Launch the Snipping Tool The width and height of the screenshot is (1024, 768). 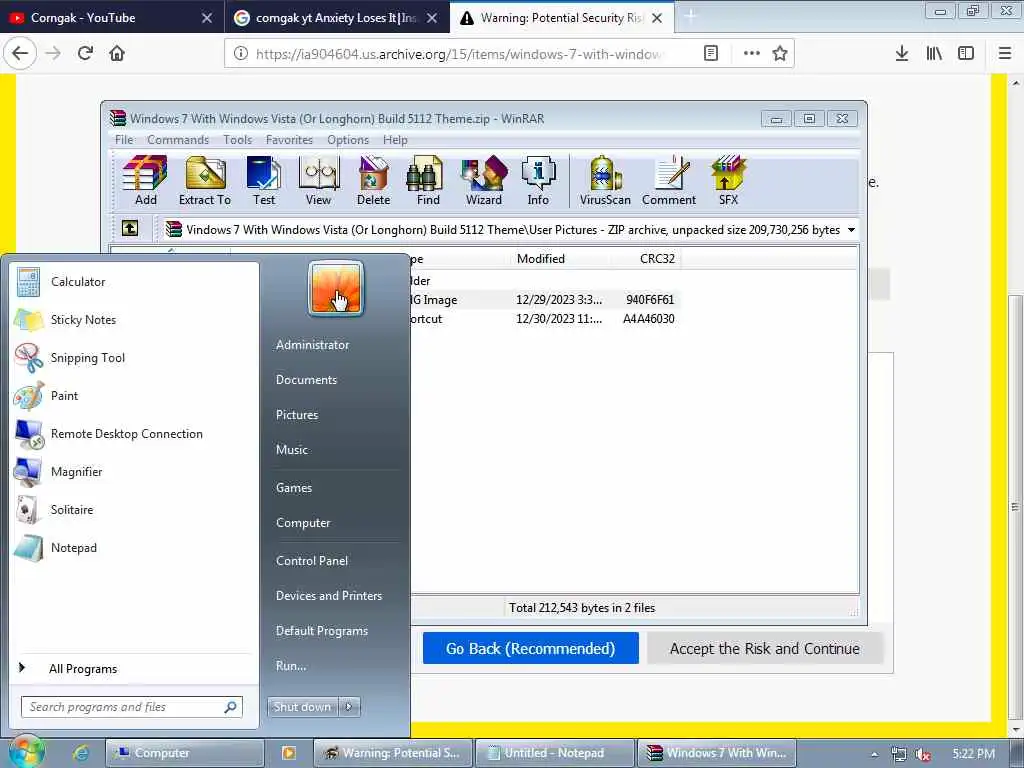pos(134,358)
